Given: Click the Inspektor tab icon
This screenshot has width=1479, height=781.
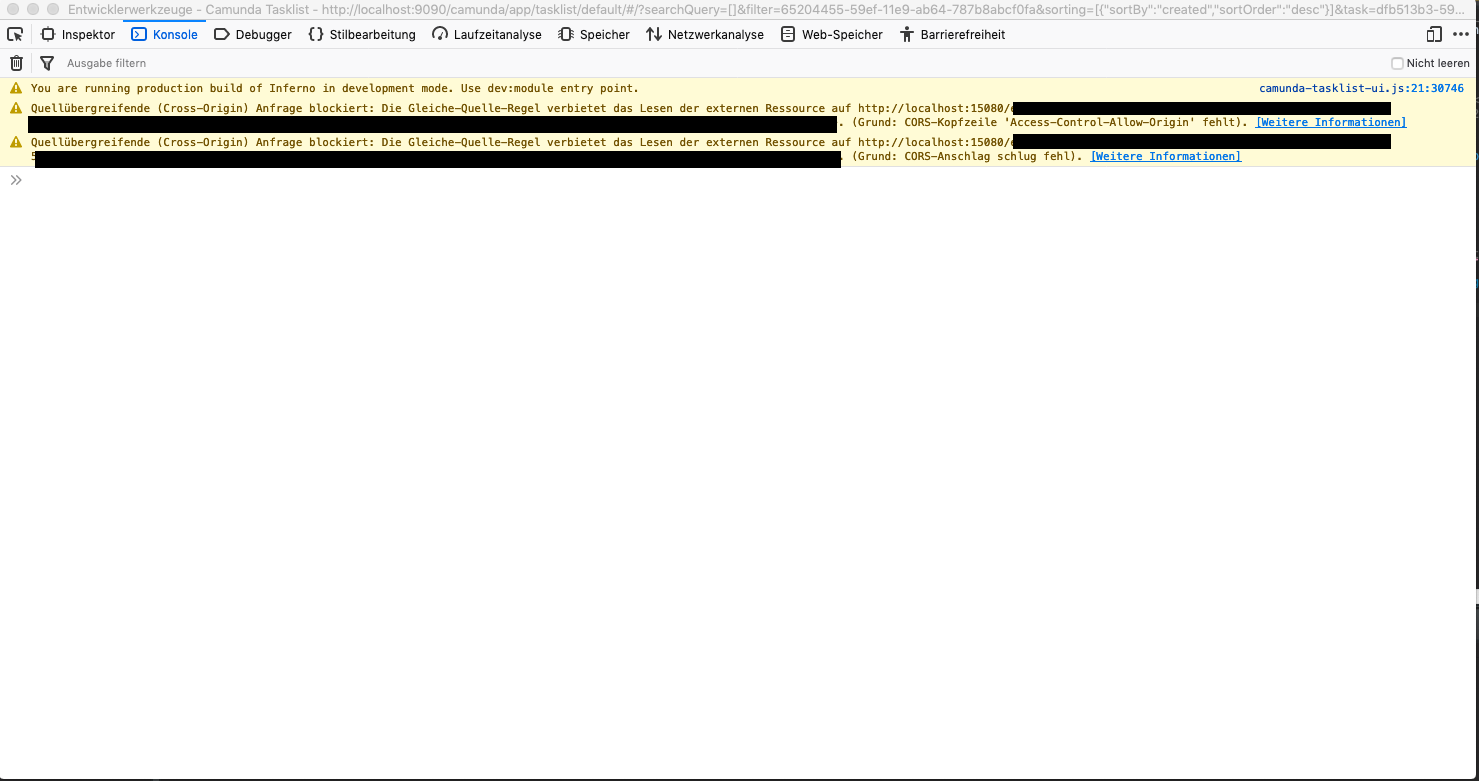Looking at the screenshot, I should (47, 34).
